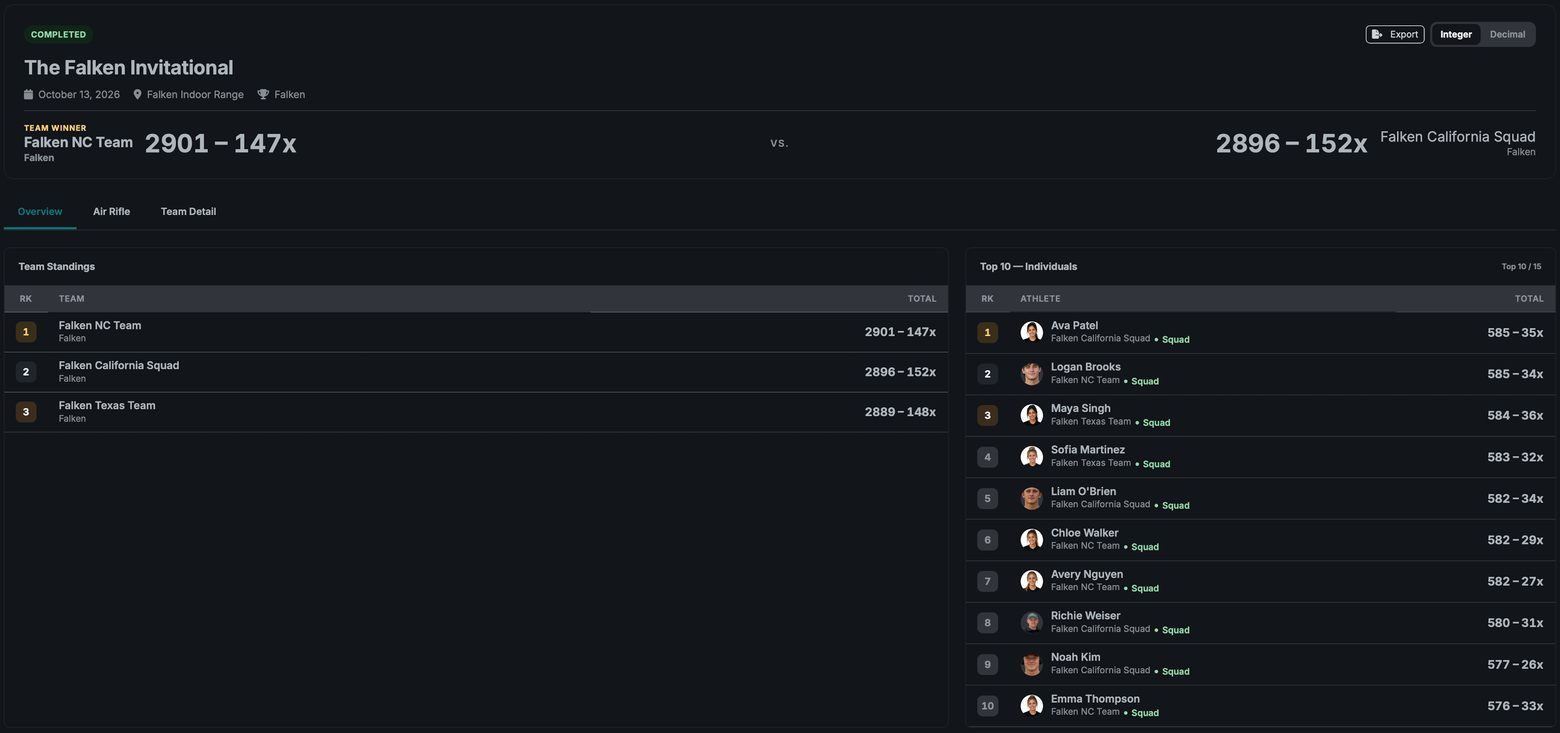Click the Export file icon
The width and height of the screenshot is (1560, 733).
point(1377,34)
